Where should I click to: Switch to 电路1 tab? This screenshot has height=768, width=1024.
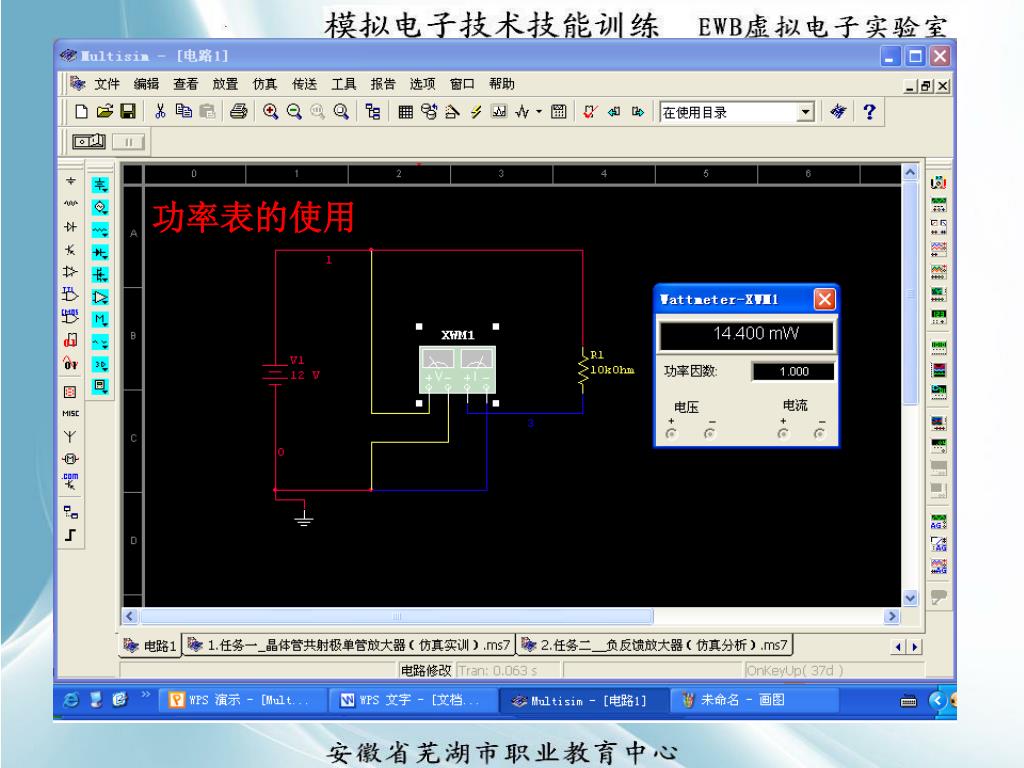(150, 645)
